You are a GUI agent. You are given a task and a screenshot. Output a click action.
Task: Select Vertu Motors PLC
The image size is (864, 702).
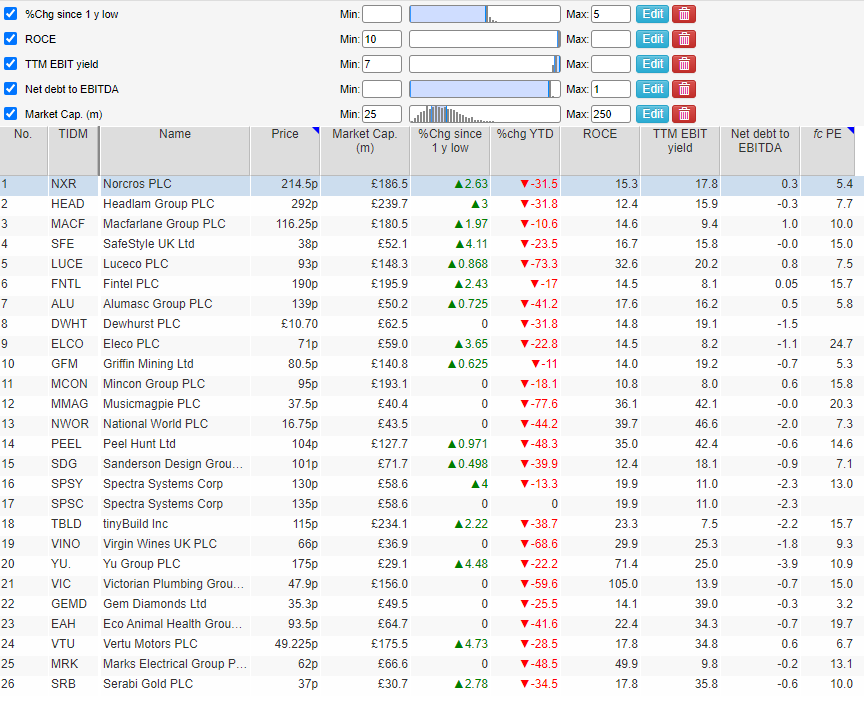(150, 644)
